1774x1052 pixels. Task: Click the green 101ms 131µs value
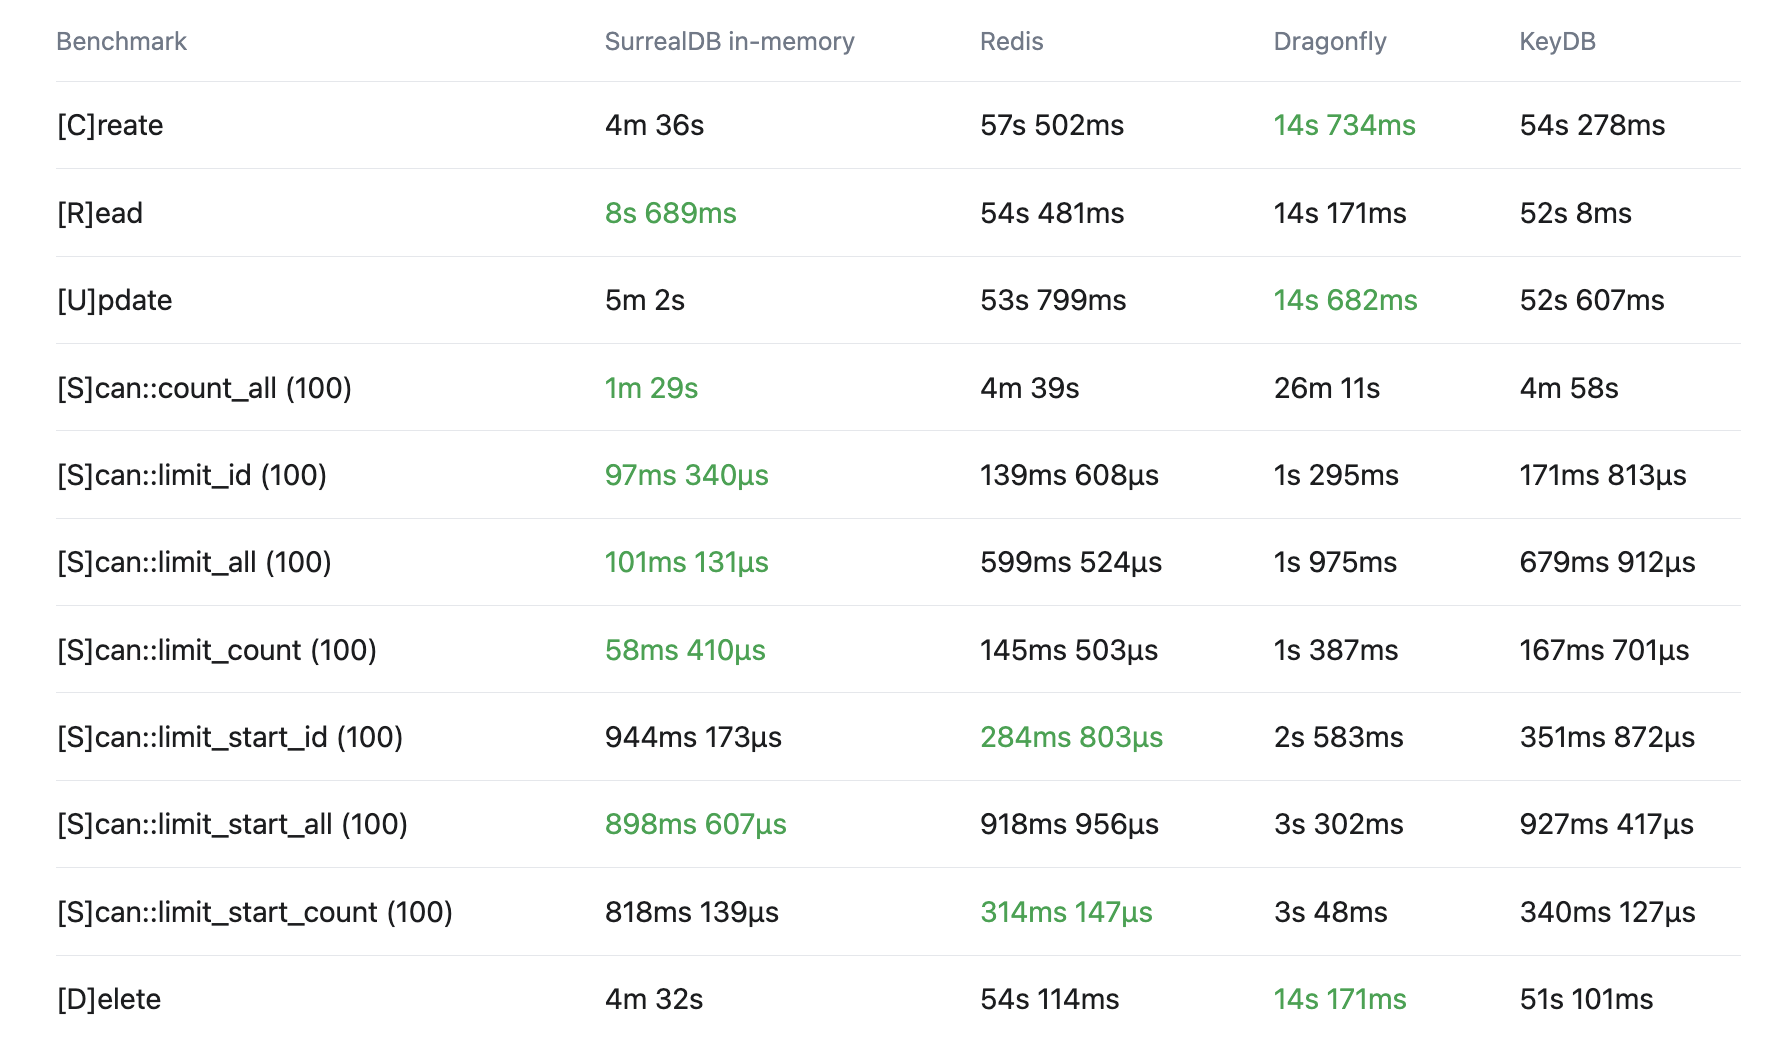pos(687,562)
